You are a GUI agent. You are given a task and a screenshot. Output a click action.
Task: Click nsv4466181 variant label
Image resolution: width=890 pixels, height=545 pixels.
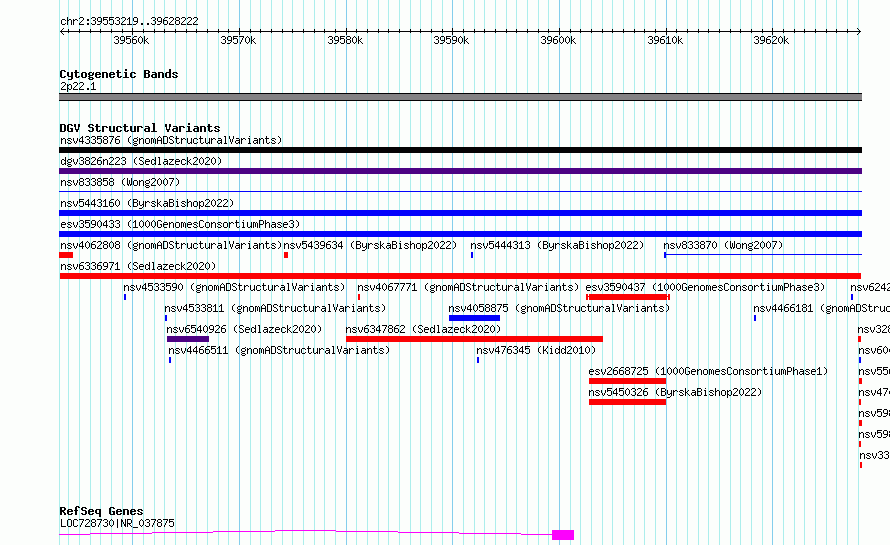tap(821, 308)
